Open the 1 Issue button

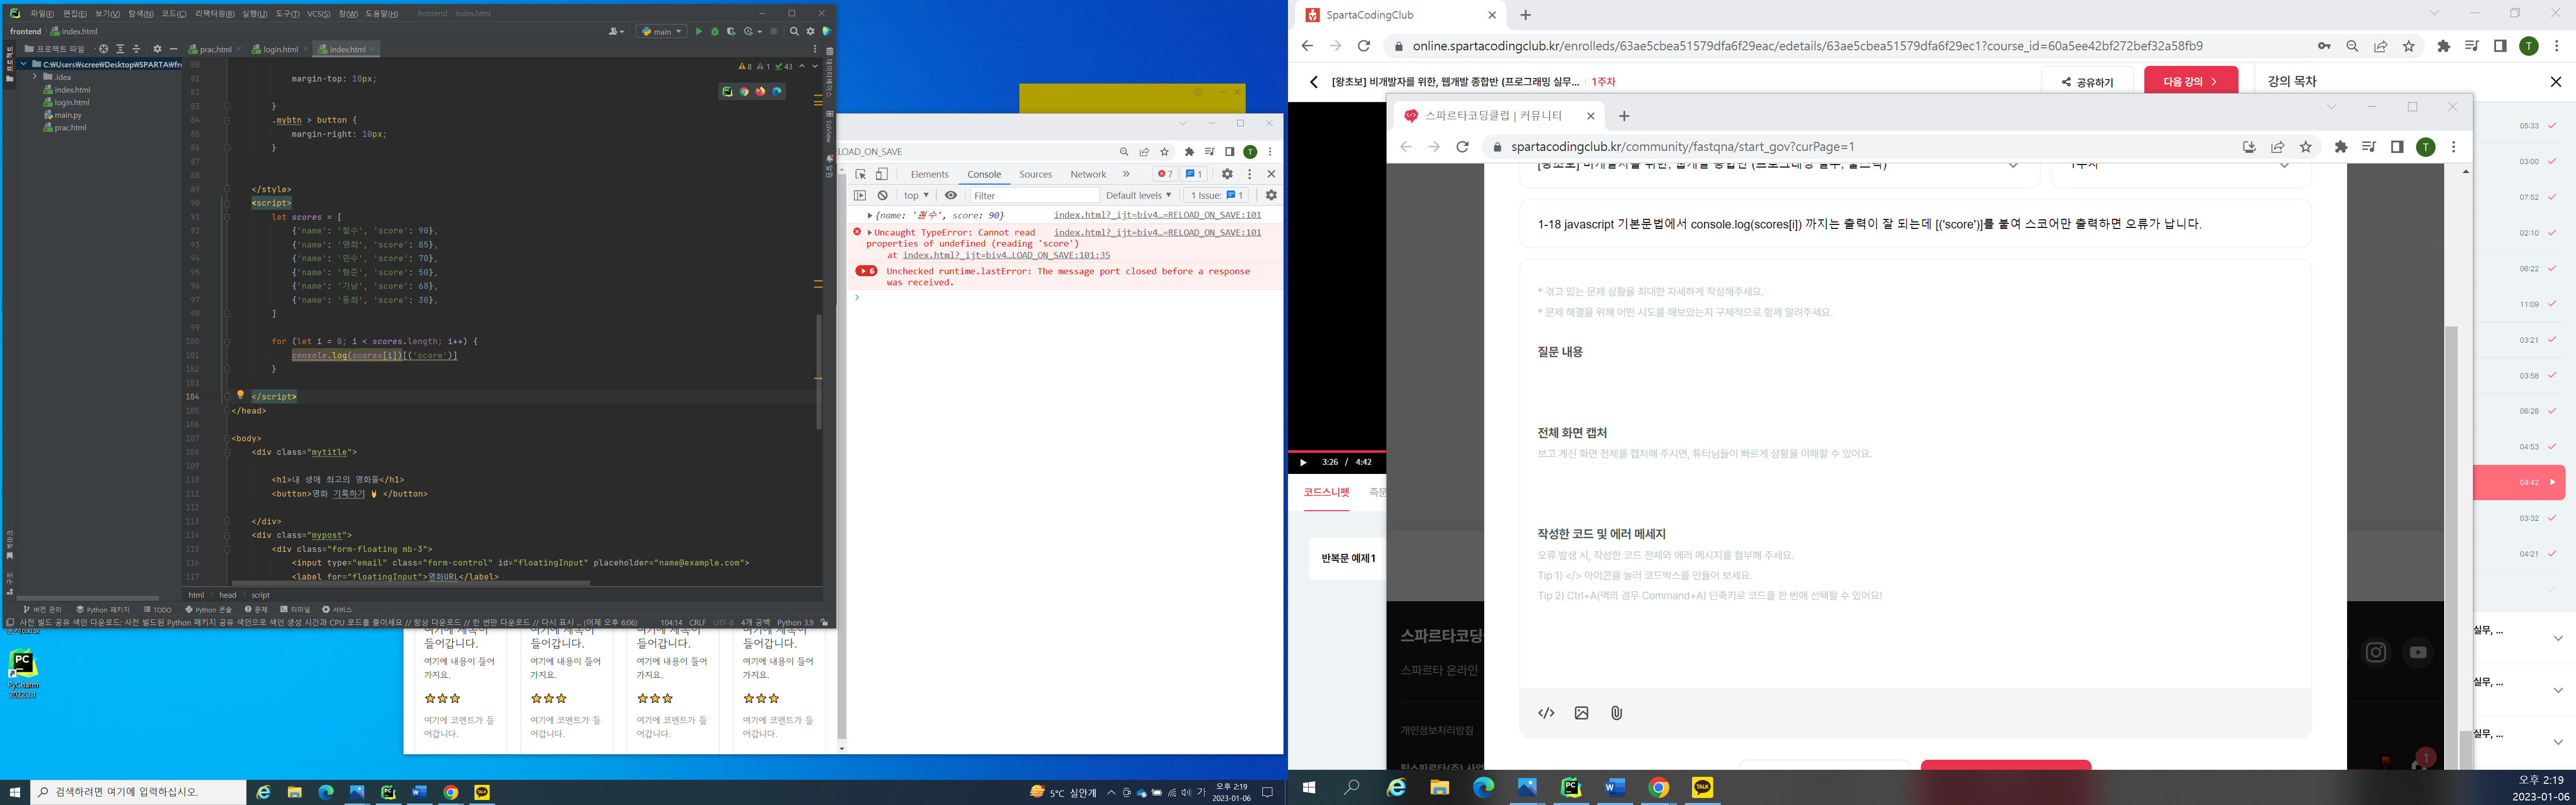1217,195
